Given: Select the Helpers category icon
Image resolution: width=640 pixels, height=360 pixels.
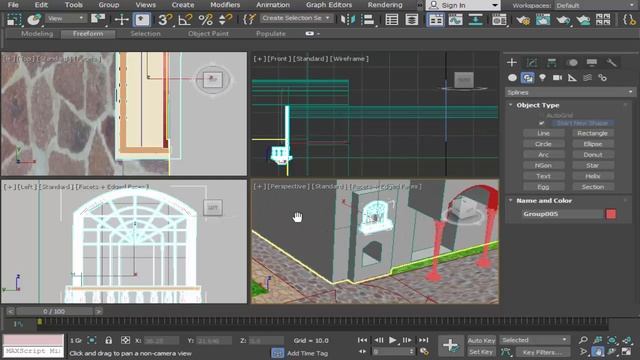Looking at the screenshot, I should 572,78.
